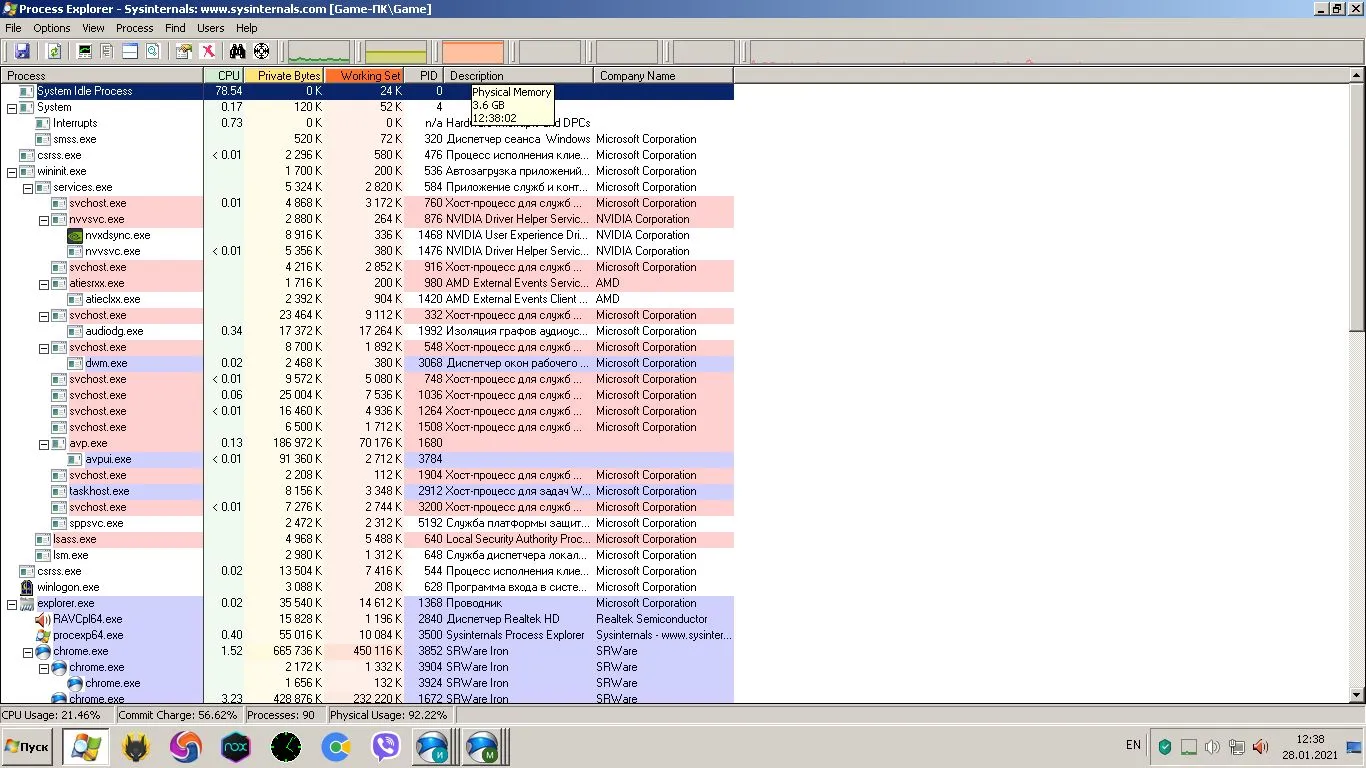Screen dimensions: 1366x768
Task: Open the Find menu
Action: [176, 28]
